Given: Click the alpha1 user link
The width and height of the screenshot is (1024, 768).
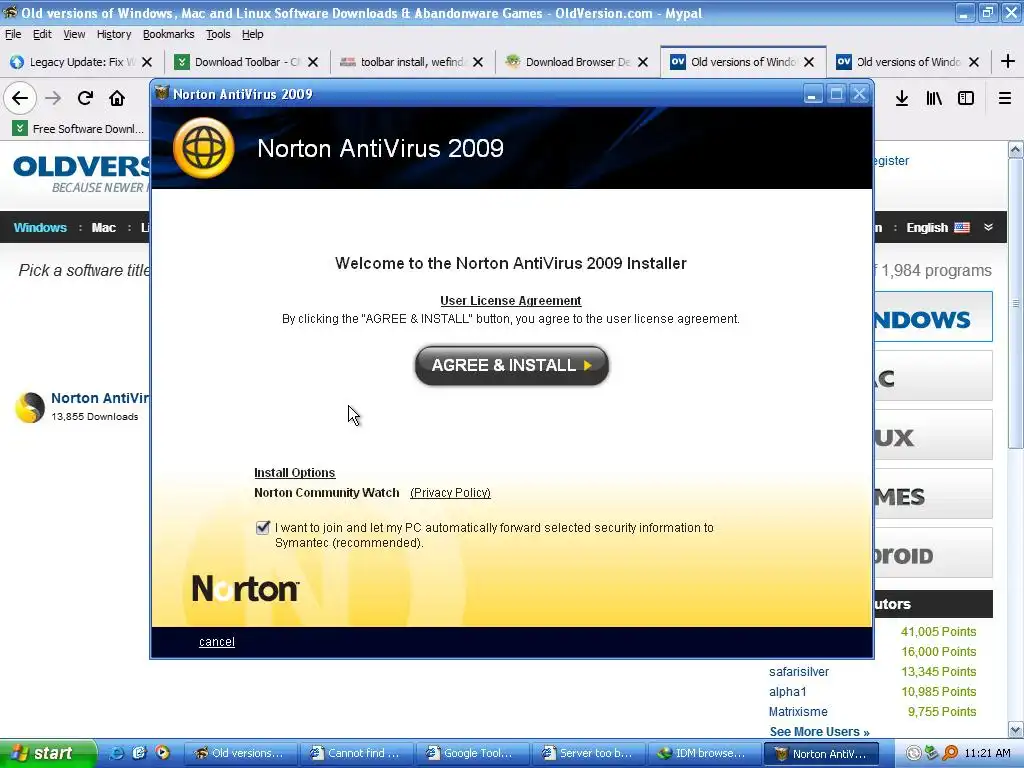Looking at the screenshot, I should (788, 692).
